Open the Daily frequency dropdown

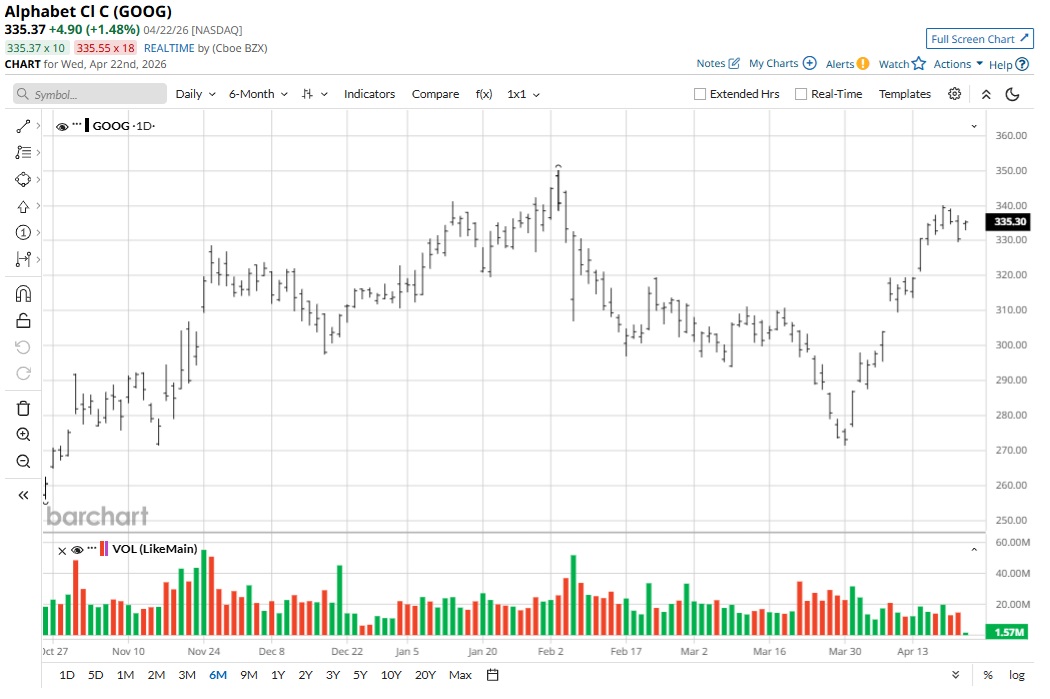pyautogui.click(x=195, y=94)
